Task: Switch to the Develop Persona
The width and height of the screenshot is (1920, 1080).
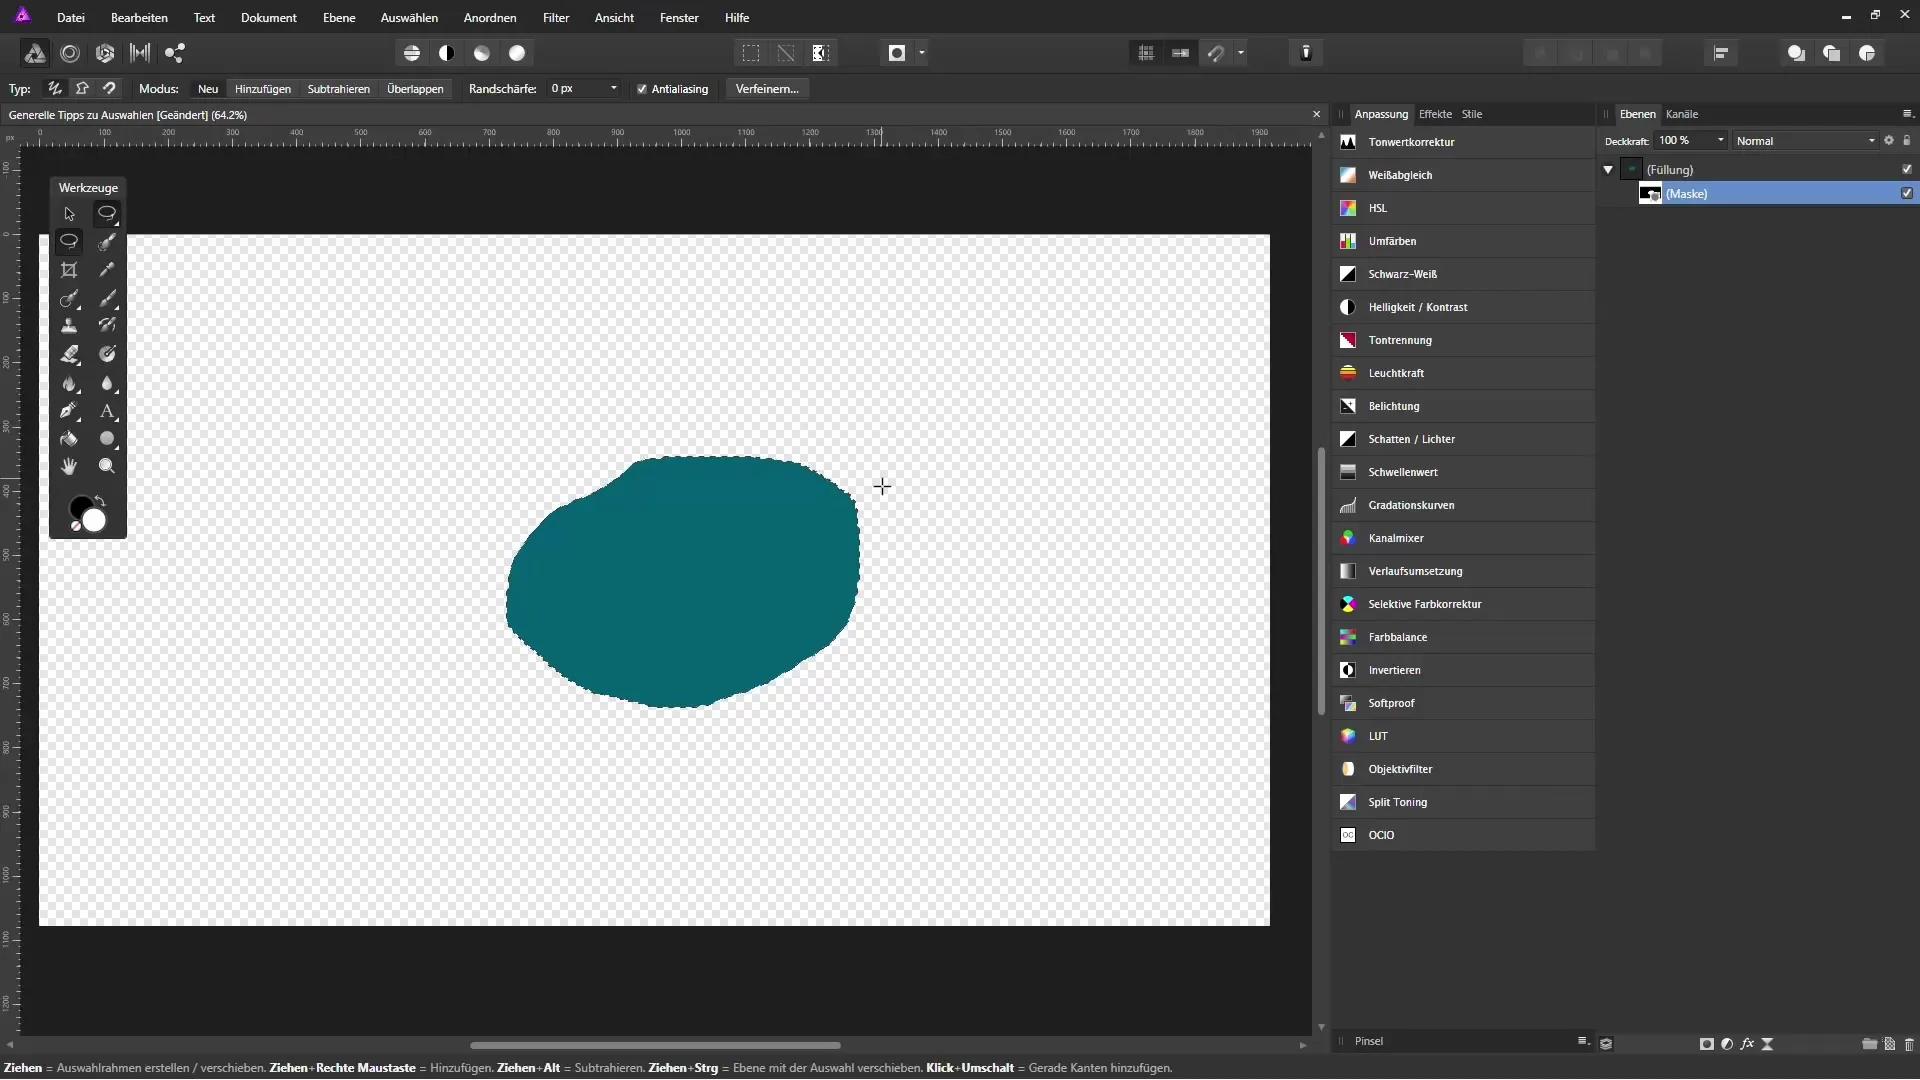Action: [x=105, y=53]
